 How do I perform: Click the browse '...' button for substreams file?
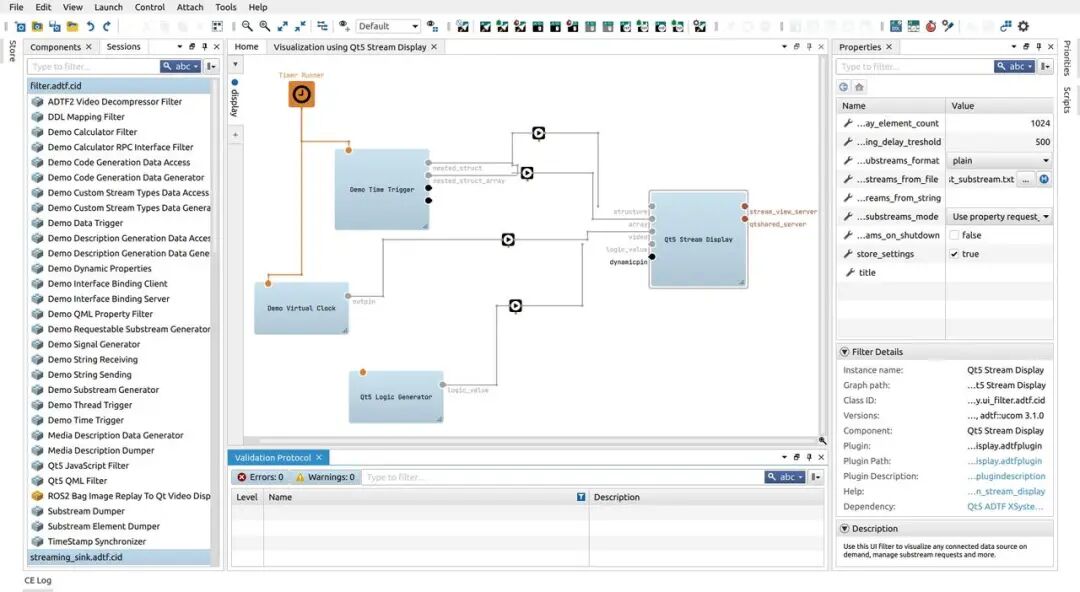click(1025, 179)
